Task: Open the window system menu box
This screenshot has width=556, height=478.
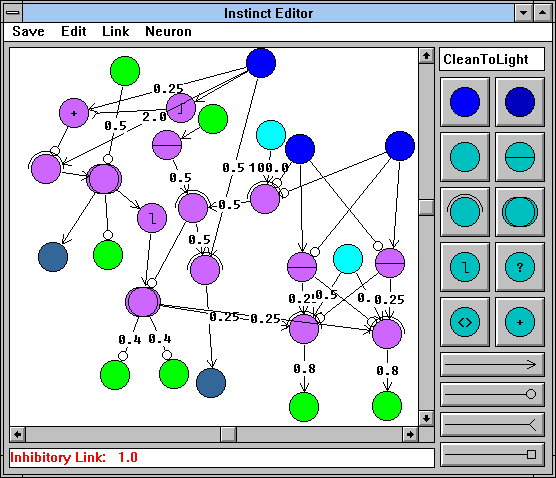Action: tap(13, 13)
